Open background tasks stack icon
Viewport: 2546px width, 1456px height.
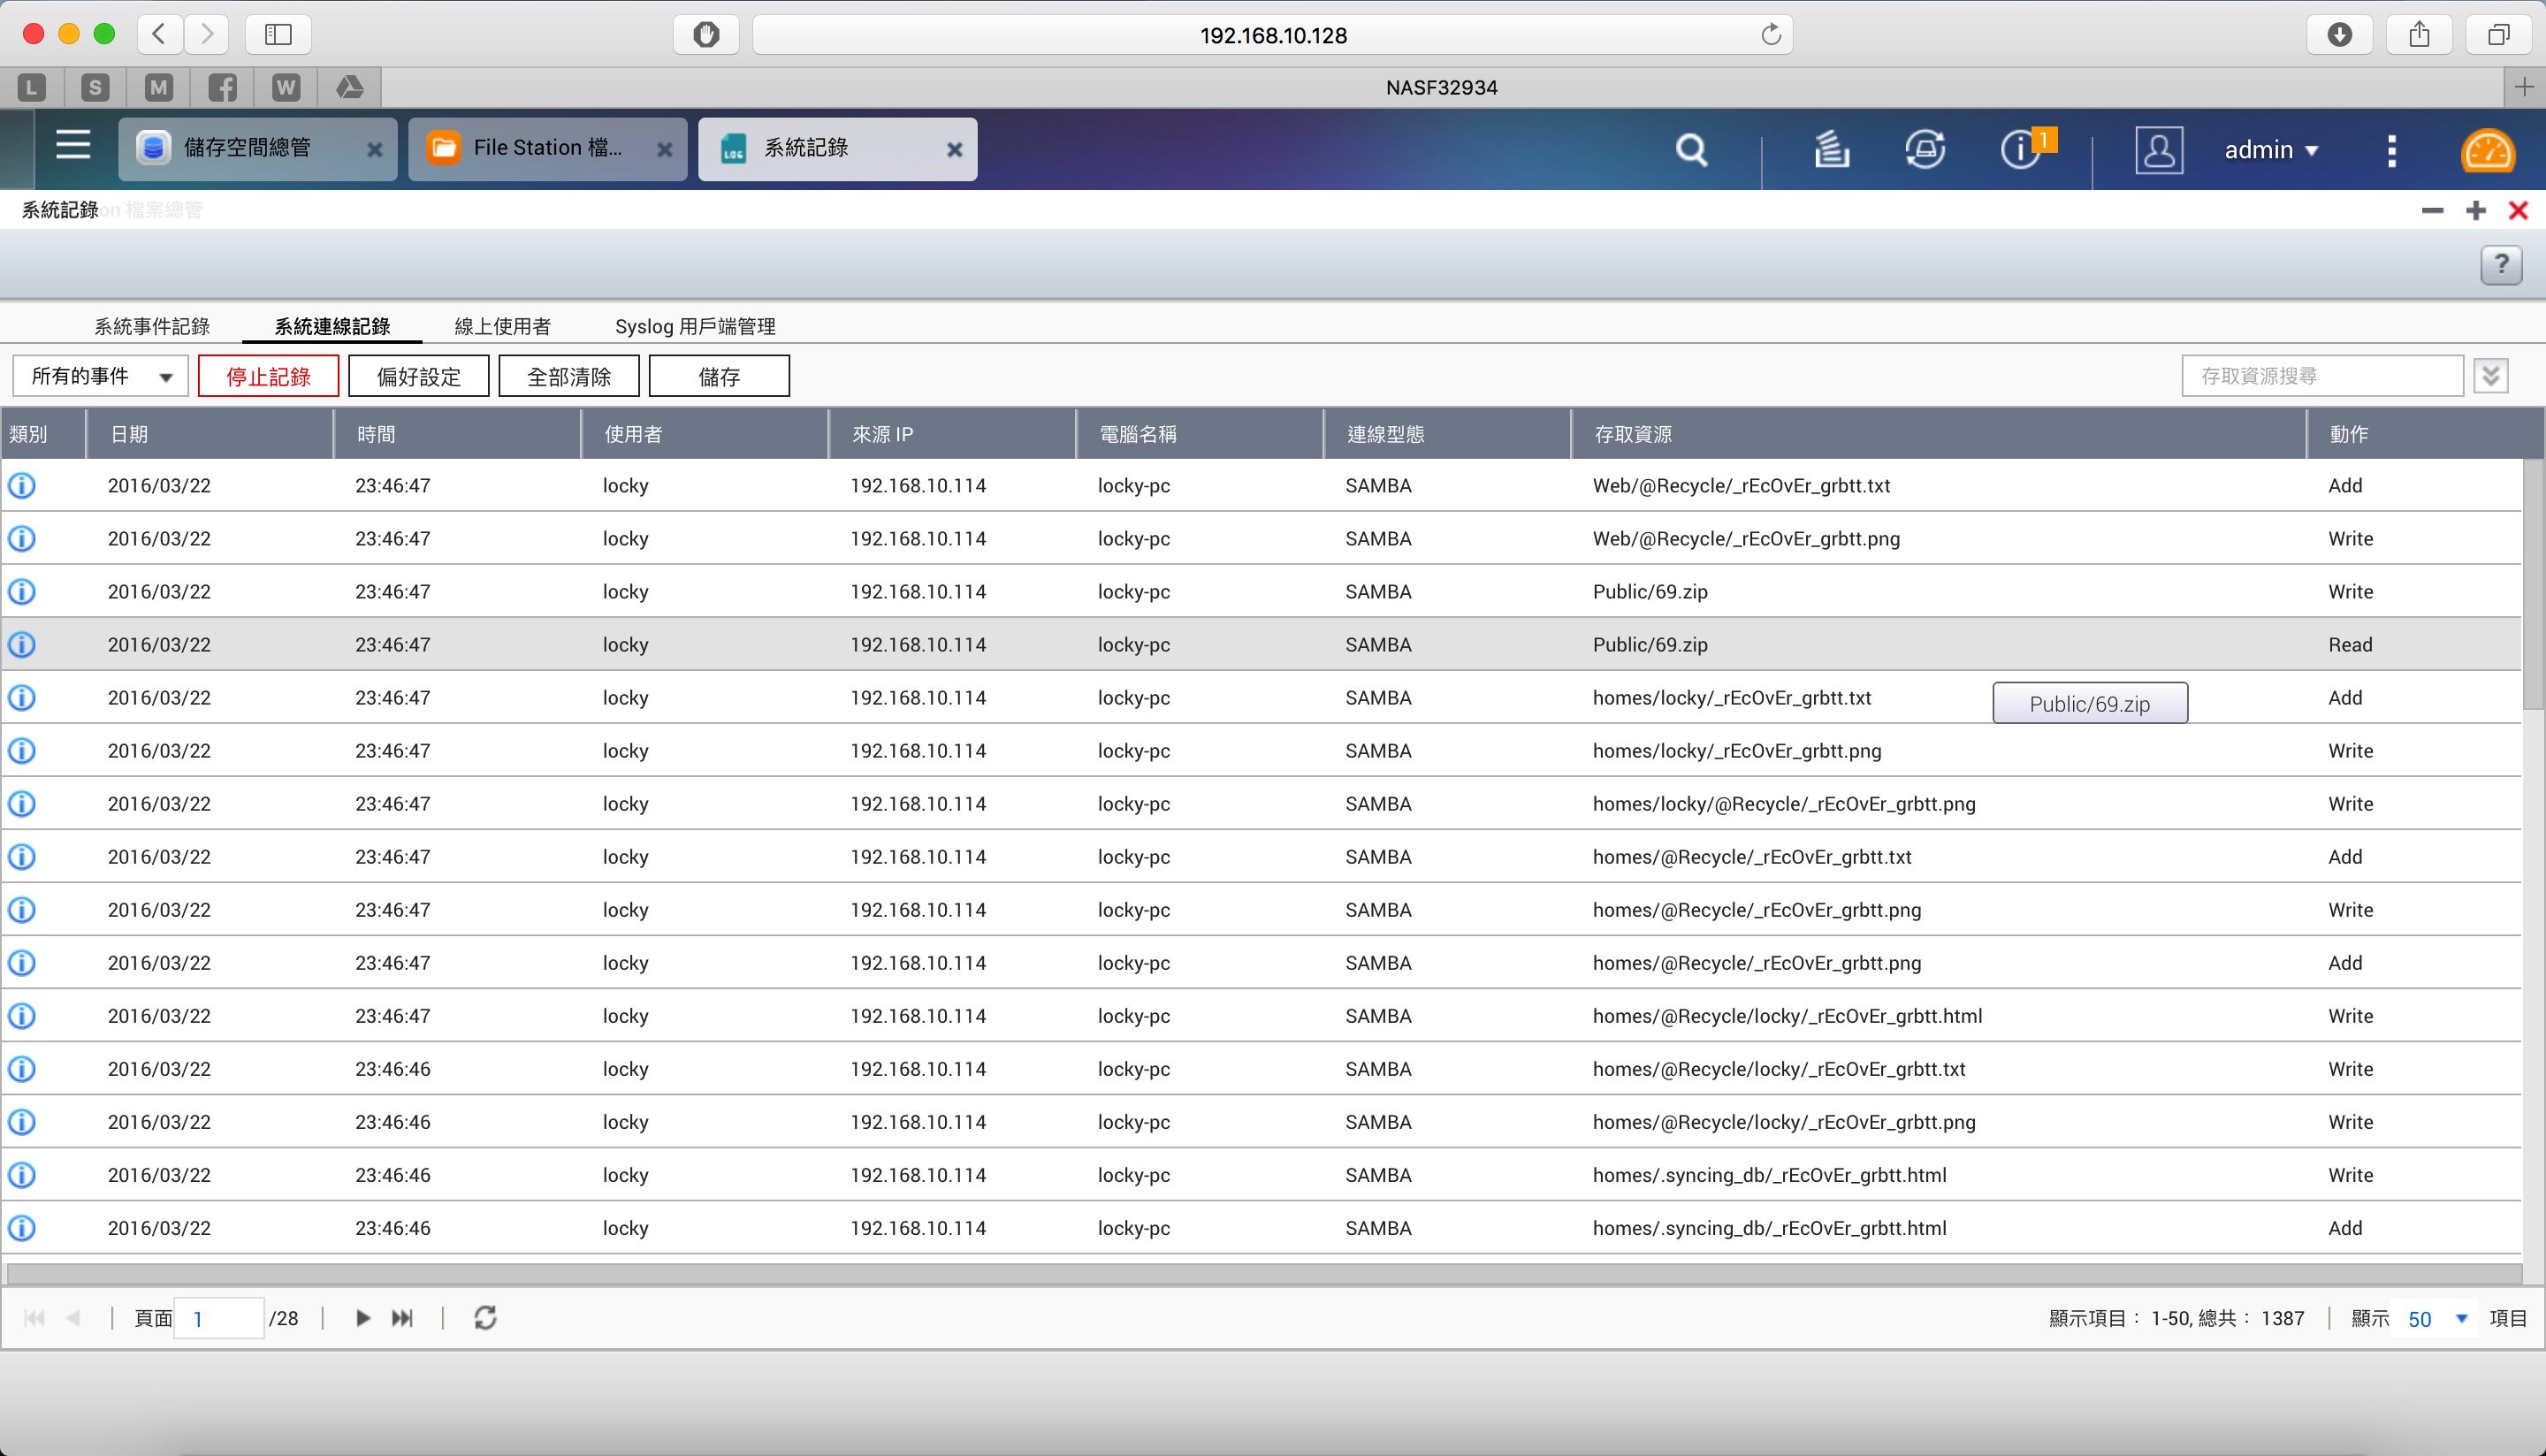pos(1831,149)
